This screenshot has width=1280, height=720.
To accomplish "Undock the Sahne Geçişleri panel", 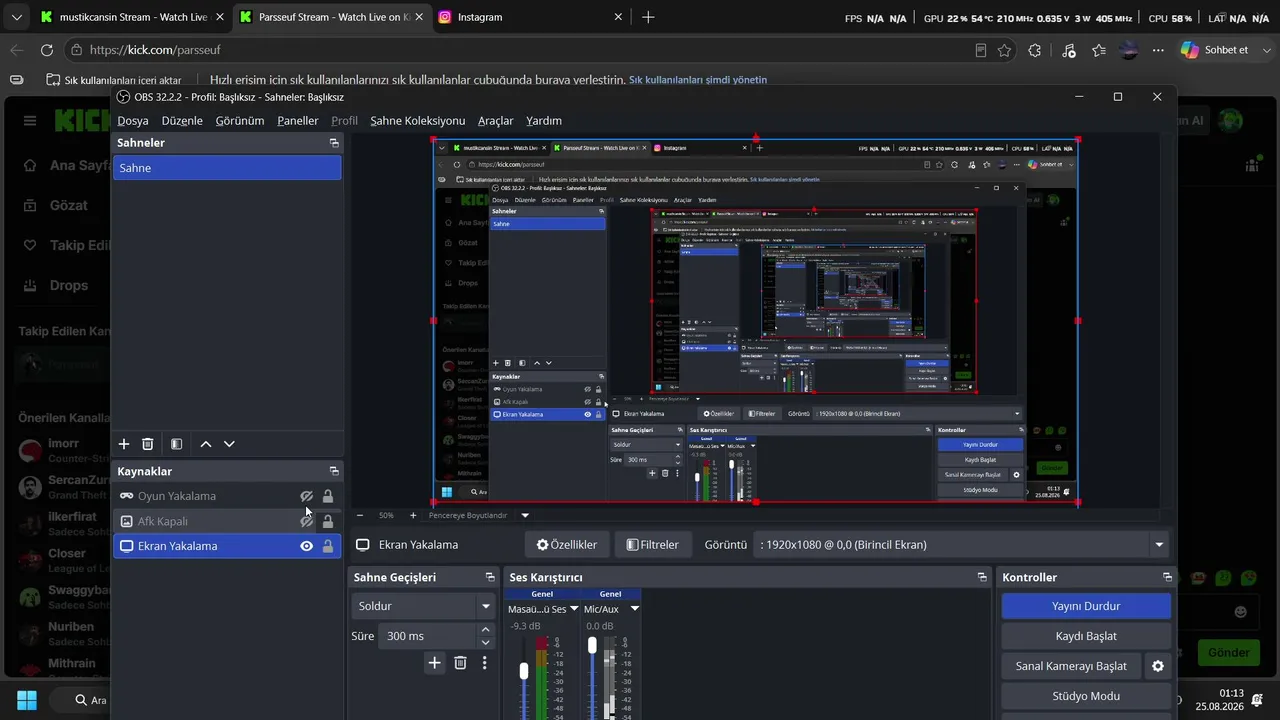I will (x=490, y=577).
